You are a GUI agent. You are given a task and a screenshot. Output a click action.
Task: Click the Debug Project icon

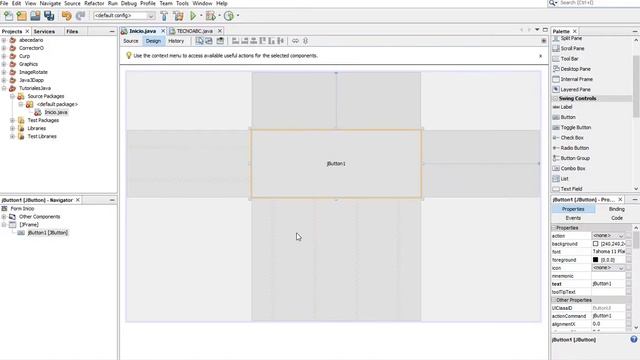point(211,16)
